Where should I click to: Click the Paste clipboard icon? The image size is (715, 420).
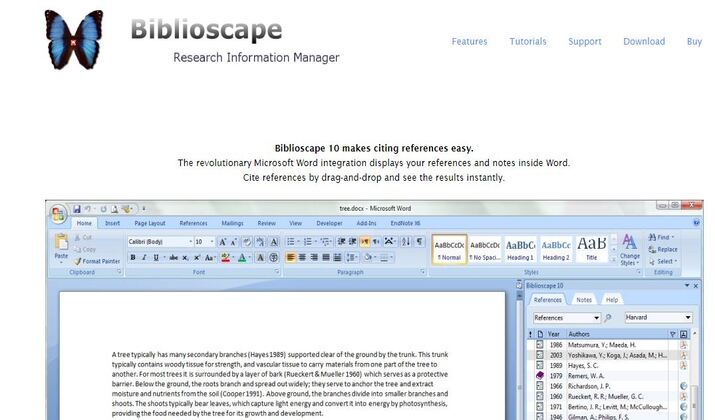coord(61,243)
